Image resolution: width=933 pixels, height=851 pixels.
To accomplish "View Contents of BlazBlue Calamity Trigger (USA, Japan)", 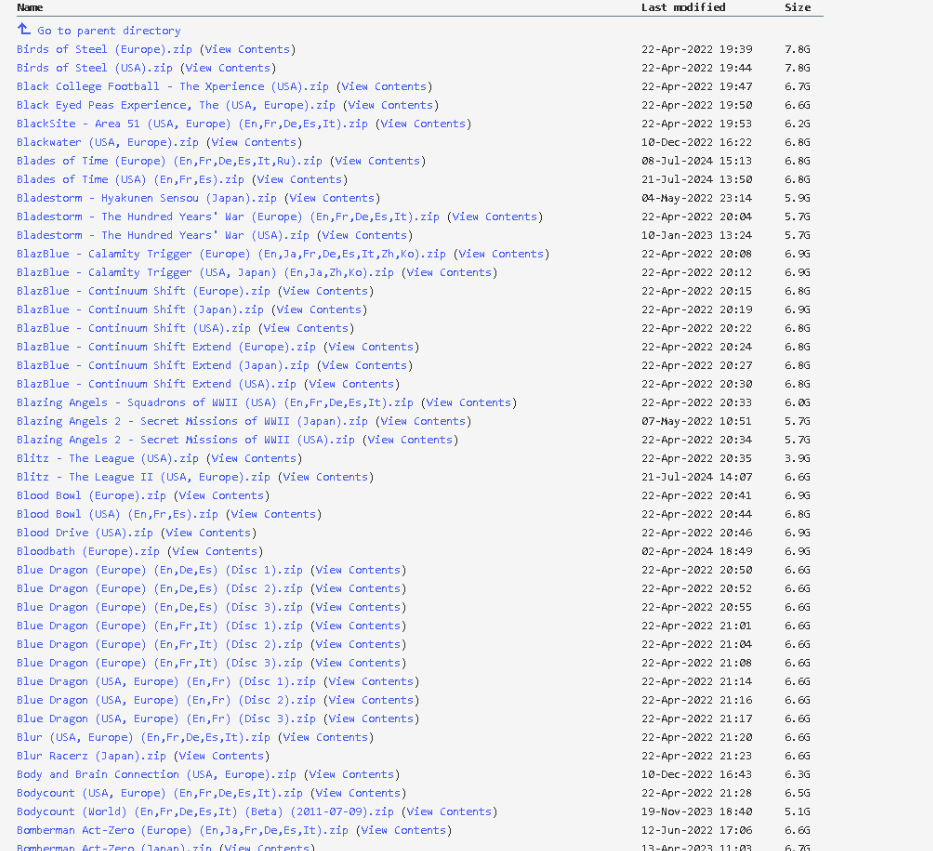I will click(449, 273).
